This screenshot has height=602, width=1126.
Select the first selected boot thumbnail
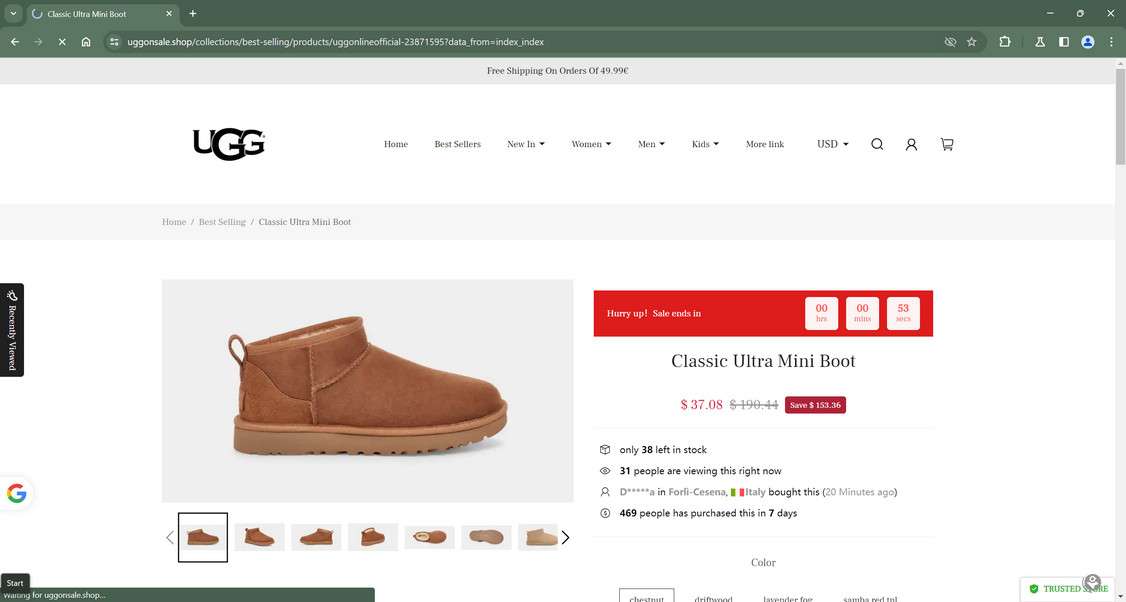pyautogui.click(x=203, y=537)
